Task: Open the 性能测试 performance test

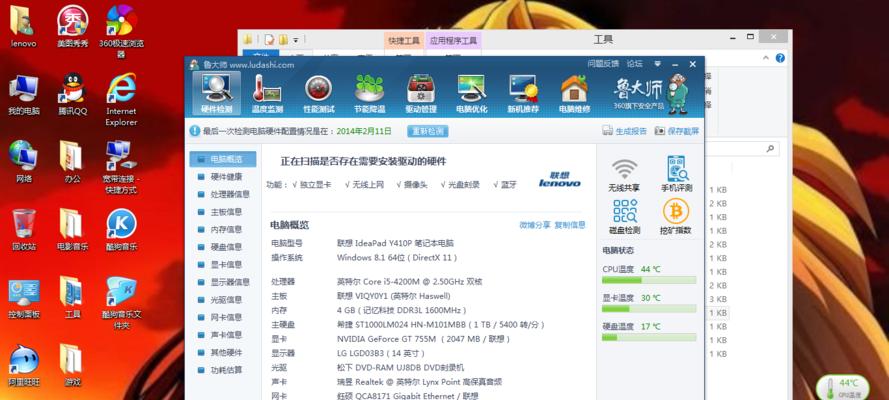Action: 318,93
